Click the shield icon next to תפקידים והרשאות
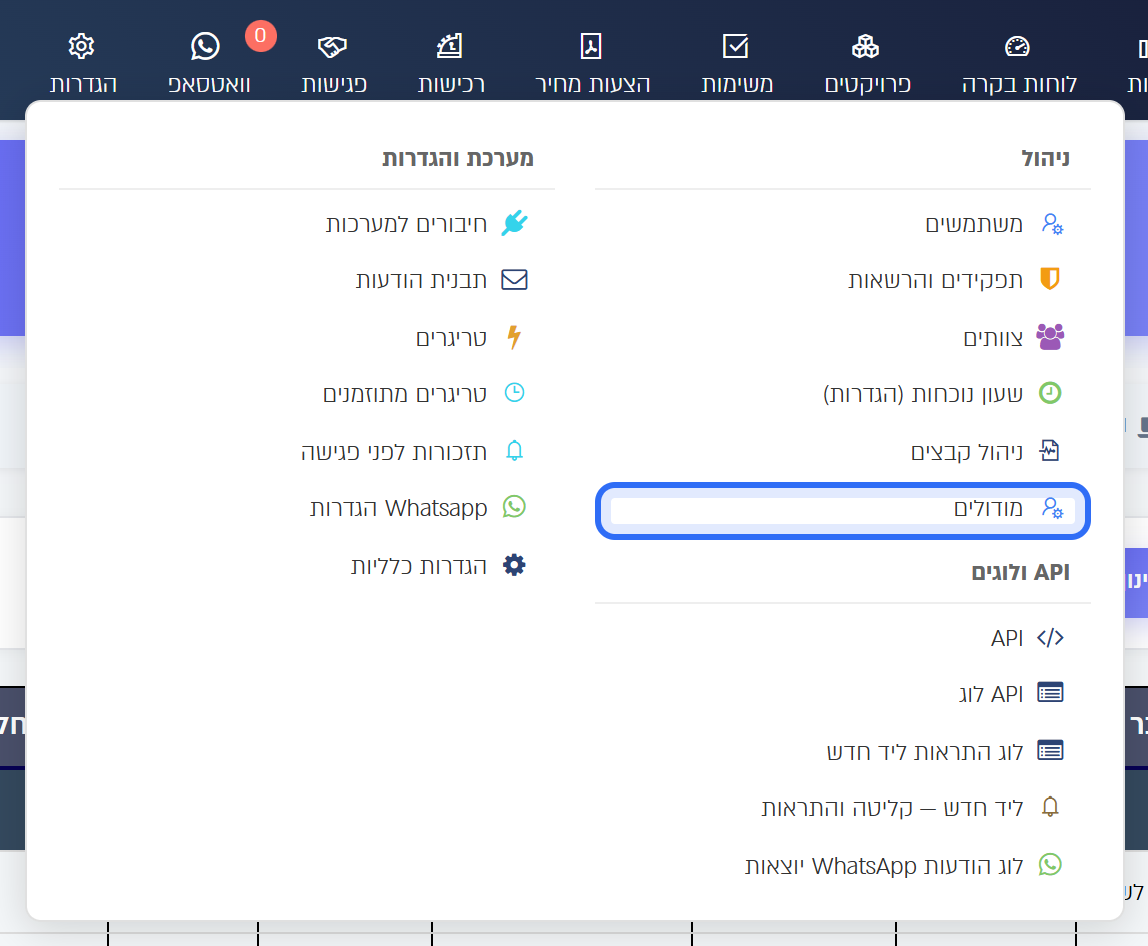The height and width of the screenshot is (946, 1148). point(1050,279)
